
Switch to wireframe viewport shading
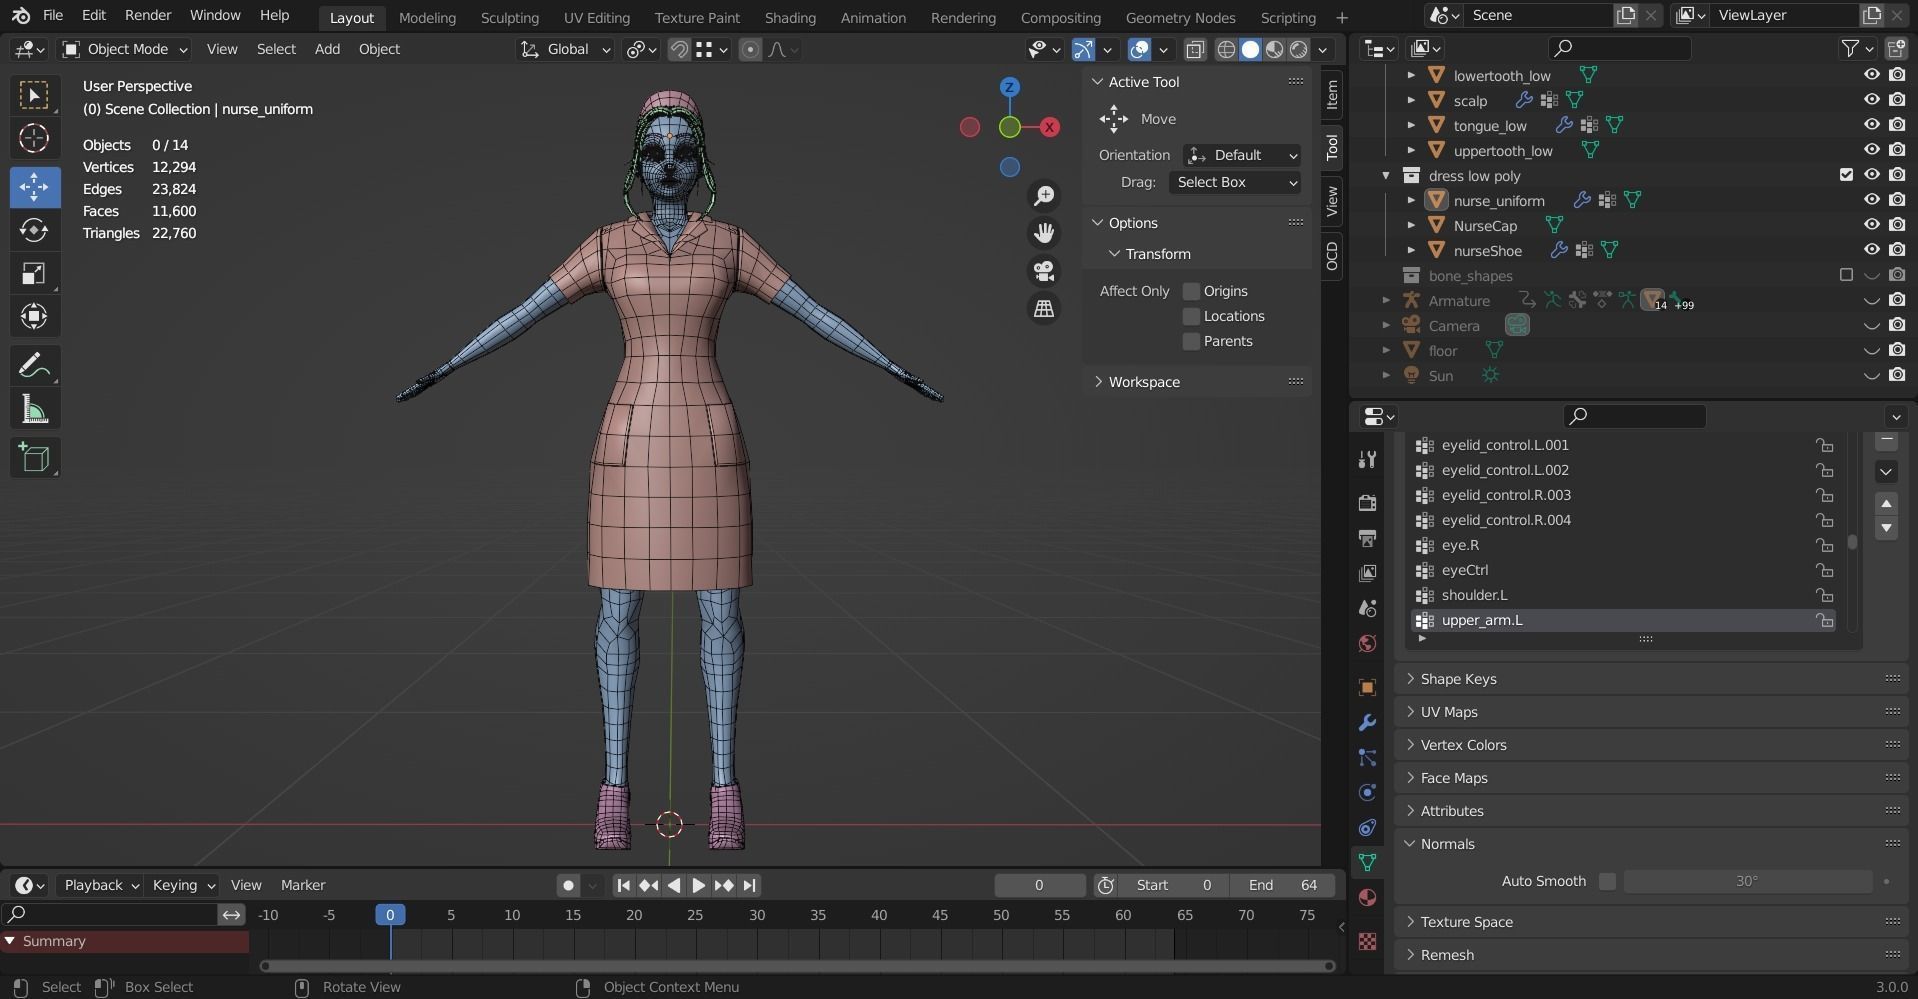(x=1226, y=49)
